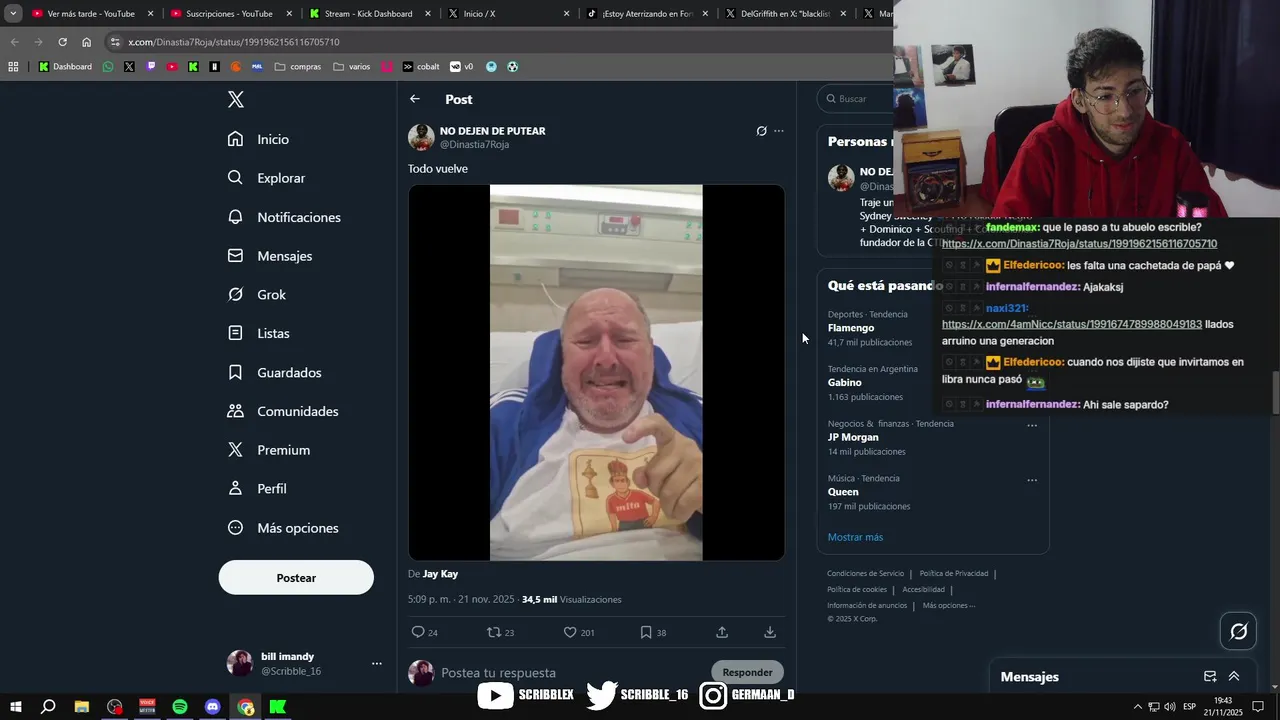Viewport: 1280px width, 720px height.
Task: Click the Buscar search box
Action: 856,99
